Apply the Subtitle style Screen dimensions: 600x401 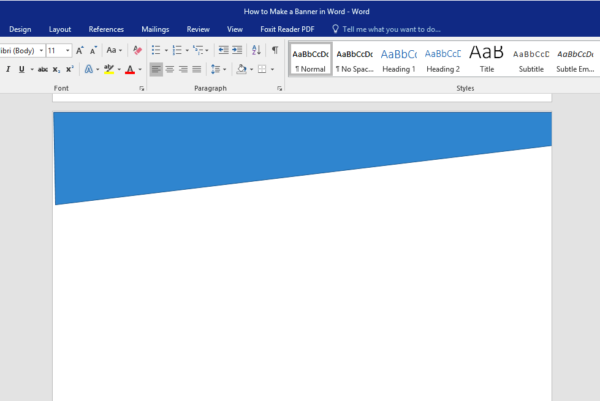coord(531,59)
